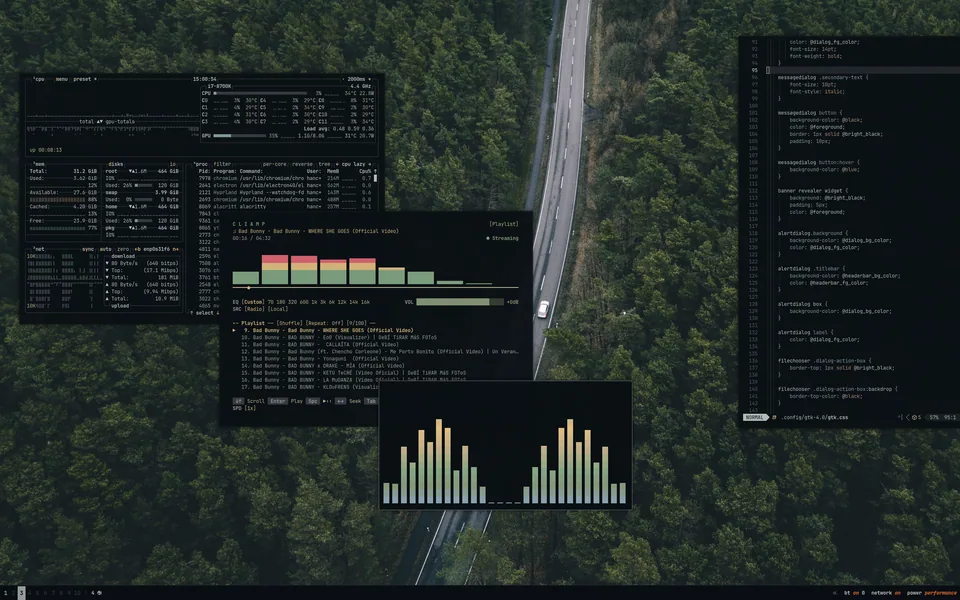960x600 pixels.
Task: Select the alacritty process with Pid 8069
Action: 285,206
